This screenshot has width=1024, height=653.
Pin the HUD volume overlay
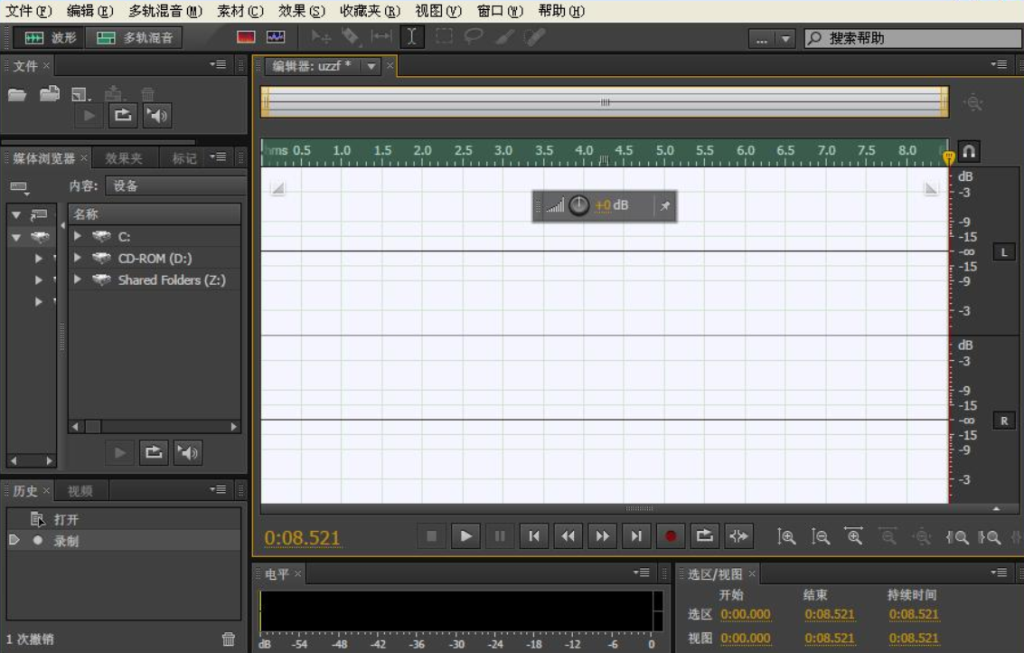pyautogui.click(x=665, y=206)
